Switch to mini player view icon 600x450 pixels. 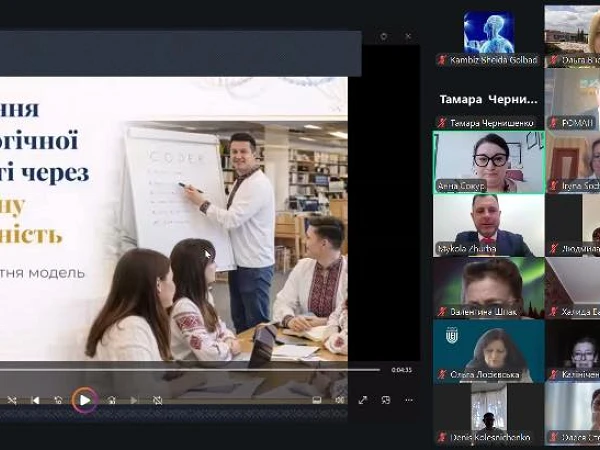click(385, 400)
